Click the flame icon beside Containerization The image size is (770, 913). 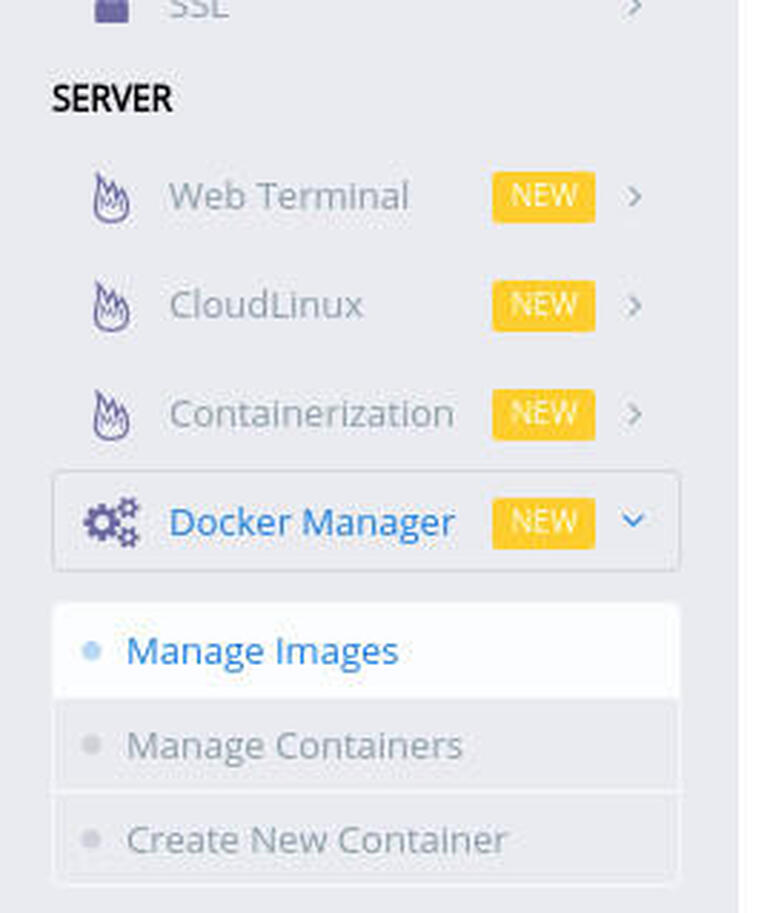[111, 415]
